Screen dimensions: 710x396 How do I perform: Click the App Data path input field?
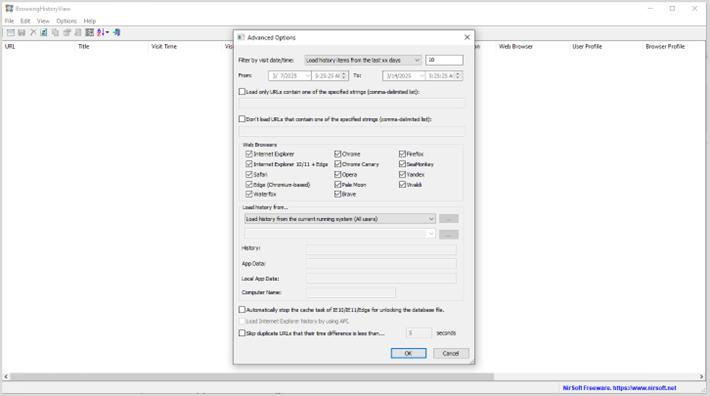pyautogui.click(x=381, y=263)
